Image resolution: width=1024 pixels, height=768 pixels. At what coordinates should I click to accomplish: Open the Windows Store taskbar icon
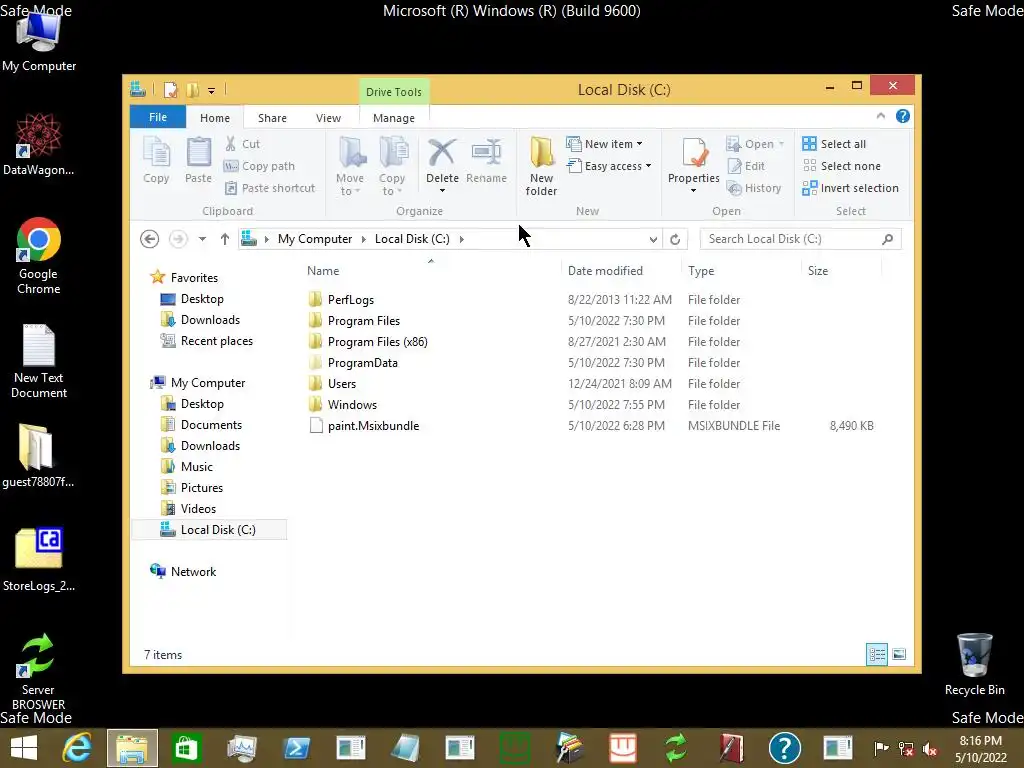[186, 748]
